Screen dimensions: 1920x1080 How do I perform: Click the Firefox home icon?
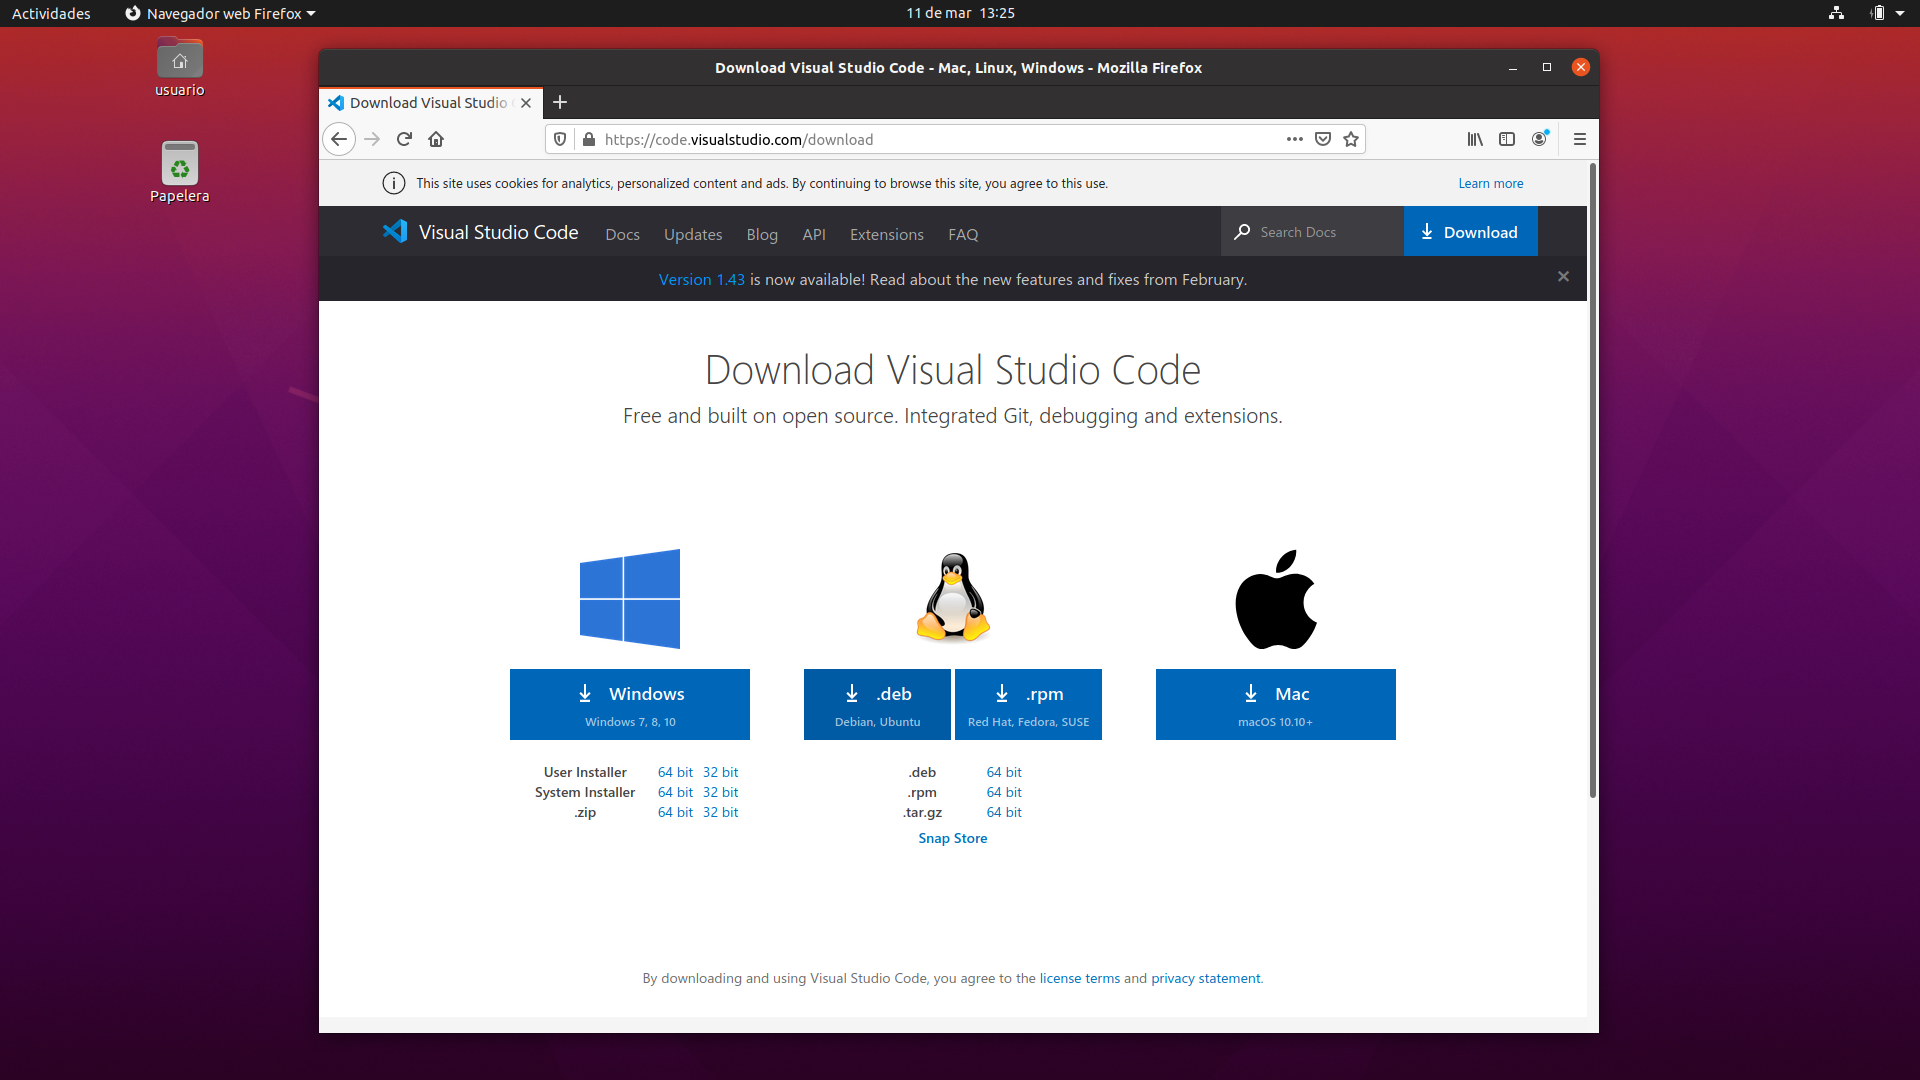coord(436,139)
